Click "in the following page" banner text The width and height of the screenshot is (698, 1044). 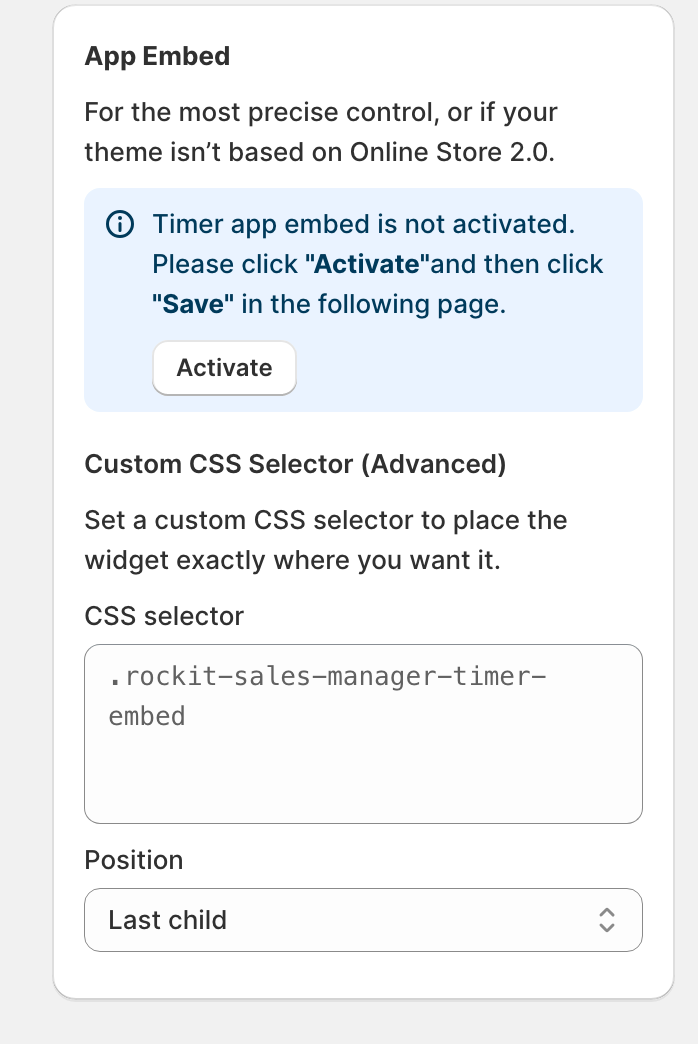(x=374, y=304)
